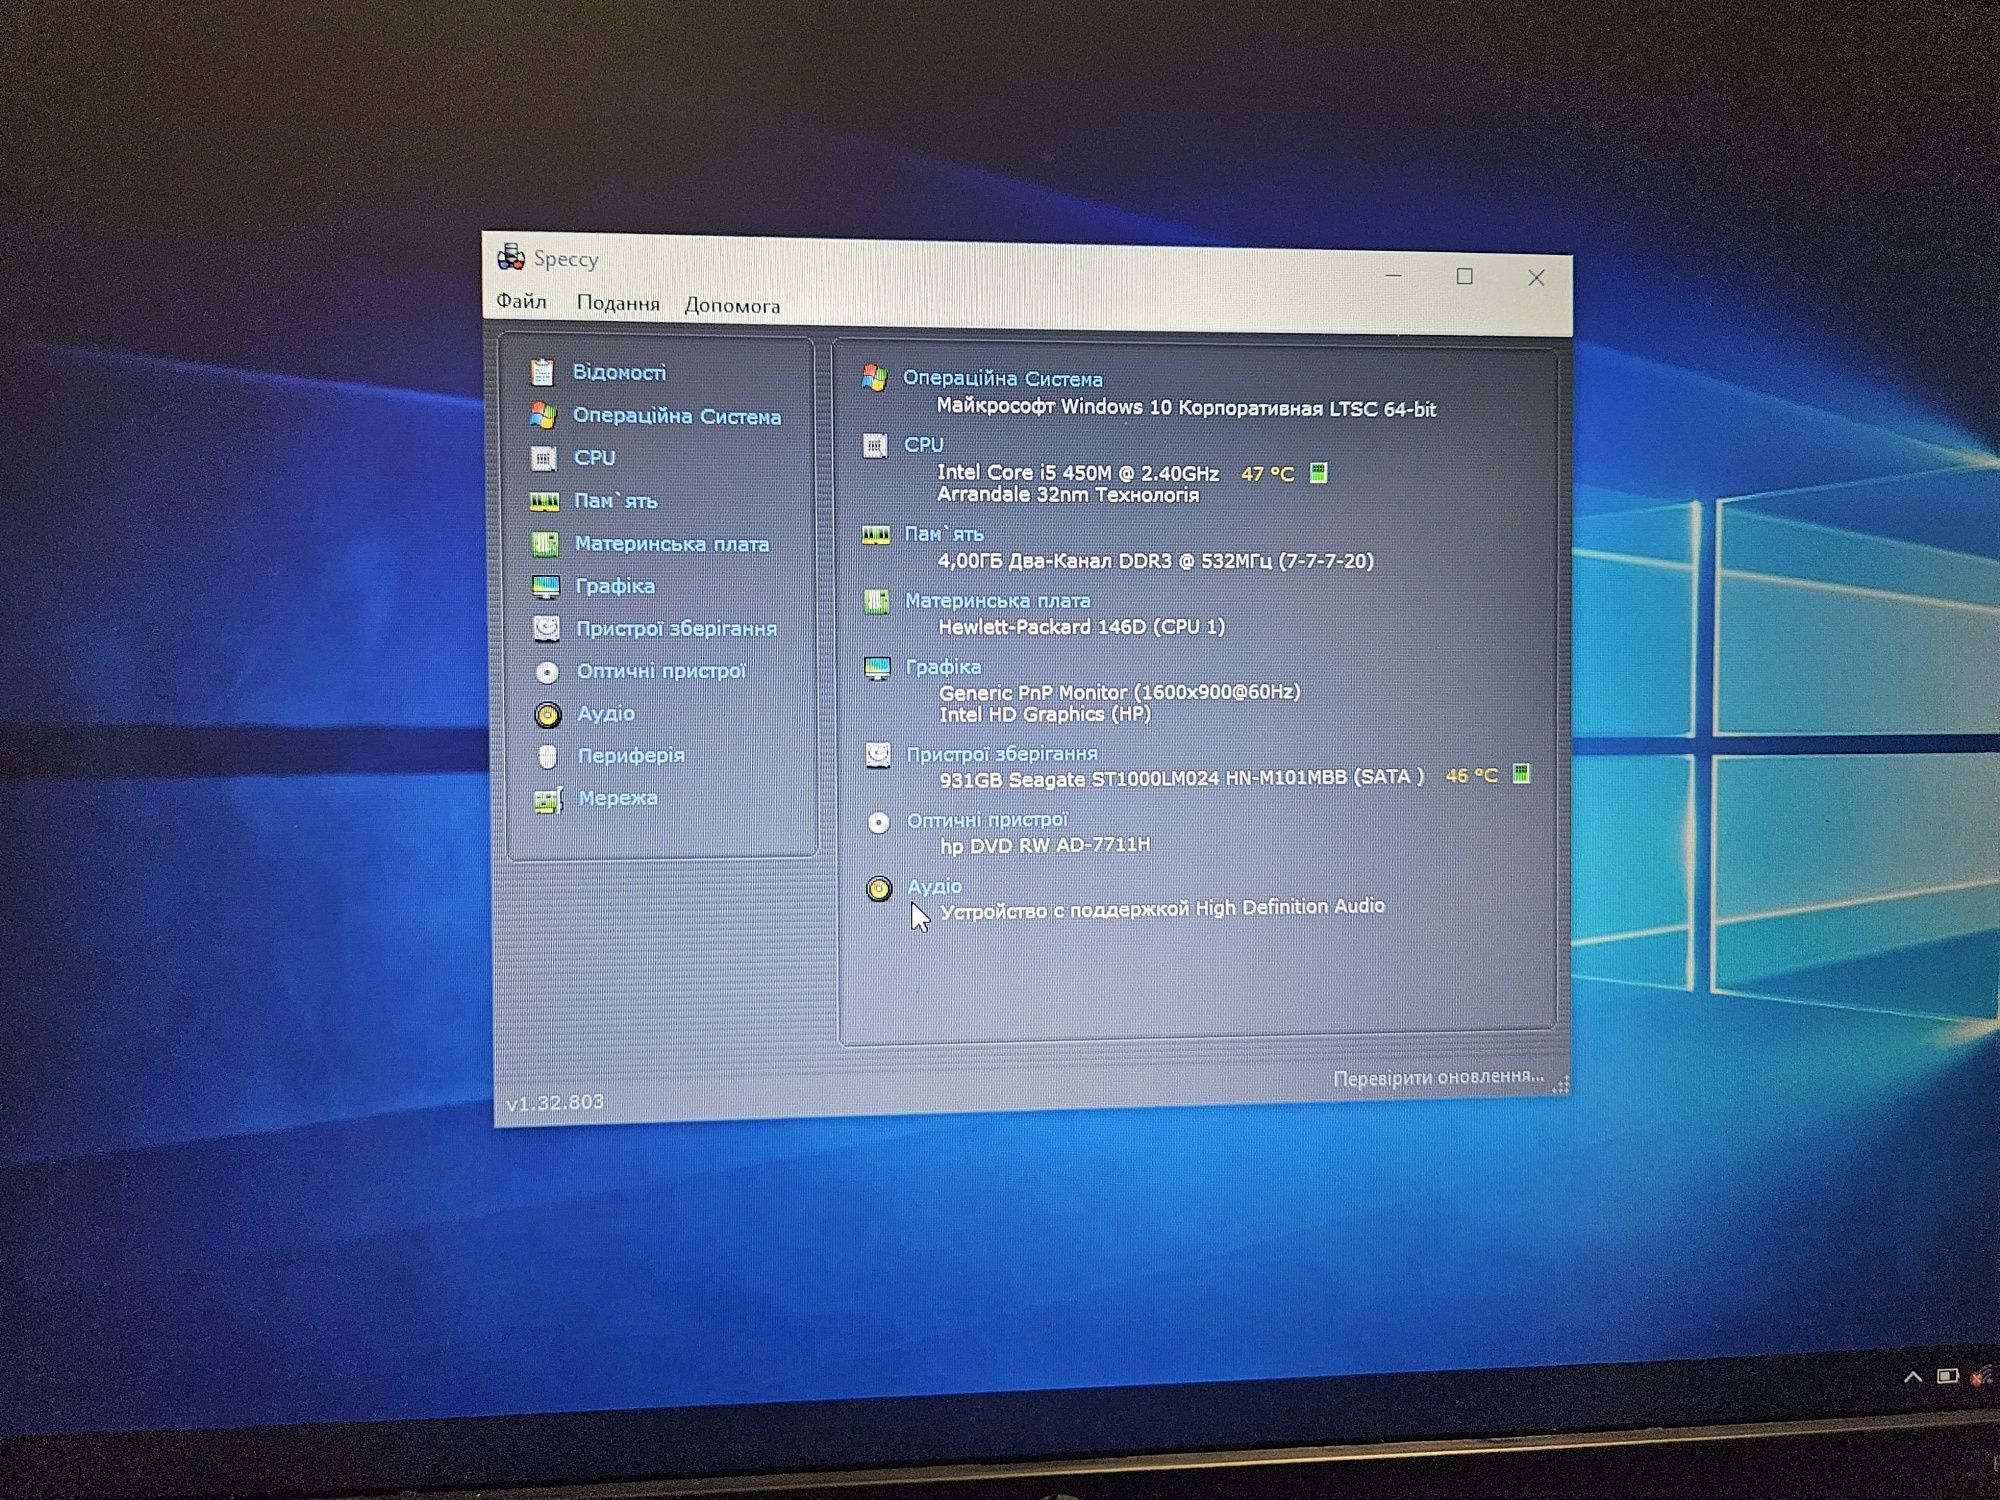Open the Подання menu
The height and width of the screenshot is (1500, 2000).
click(618, 303)
